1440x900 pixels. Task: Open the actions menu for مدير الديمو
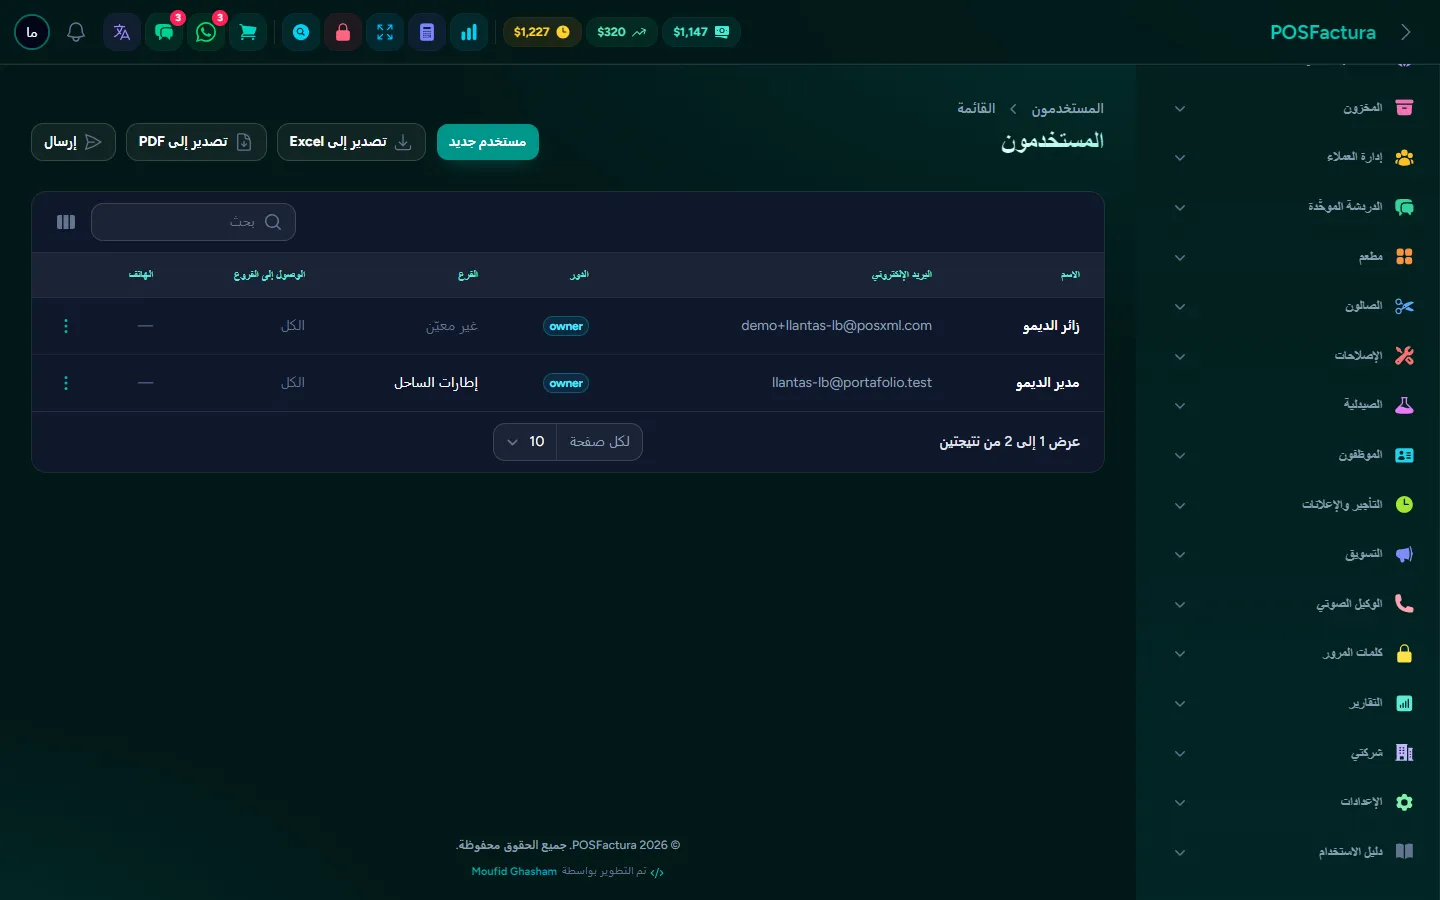[66, 383]
